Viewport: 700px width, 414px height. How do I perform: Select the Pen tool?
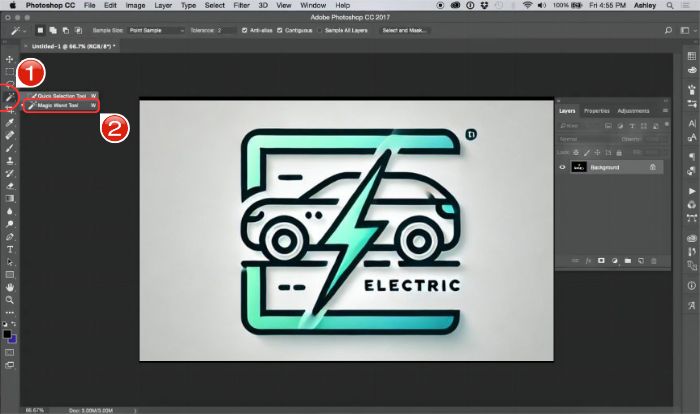tap(9, 237)
